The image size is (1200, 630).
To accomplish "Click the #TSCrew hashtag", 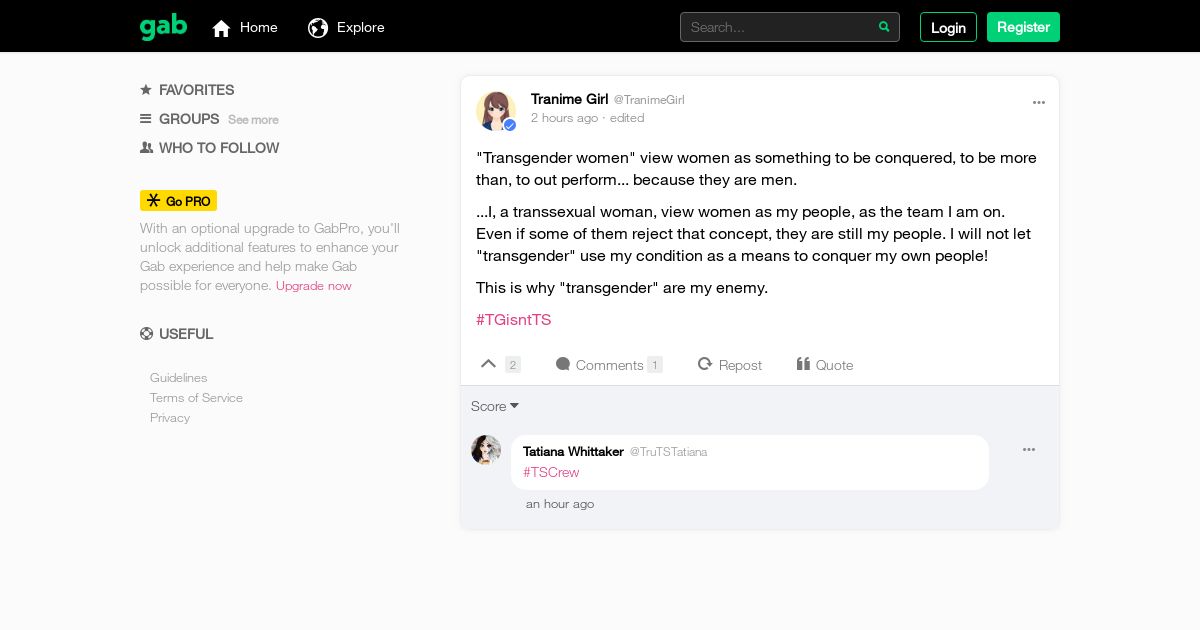I will tap(551, 472).
